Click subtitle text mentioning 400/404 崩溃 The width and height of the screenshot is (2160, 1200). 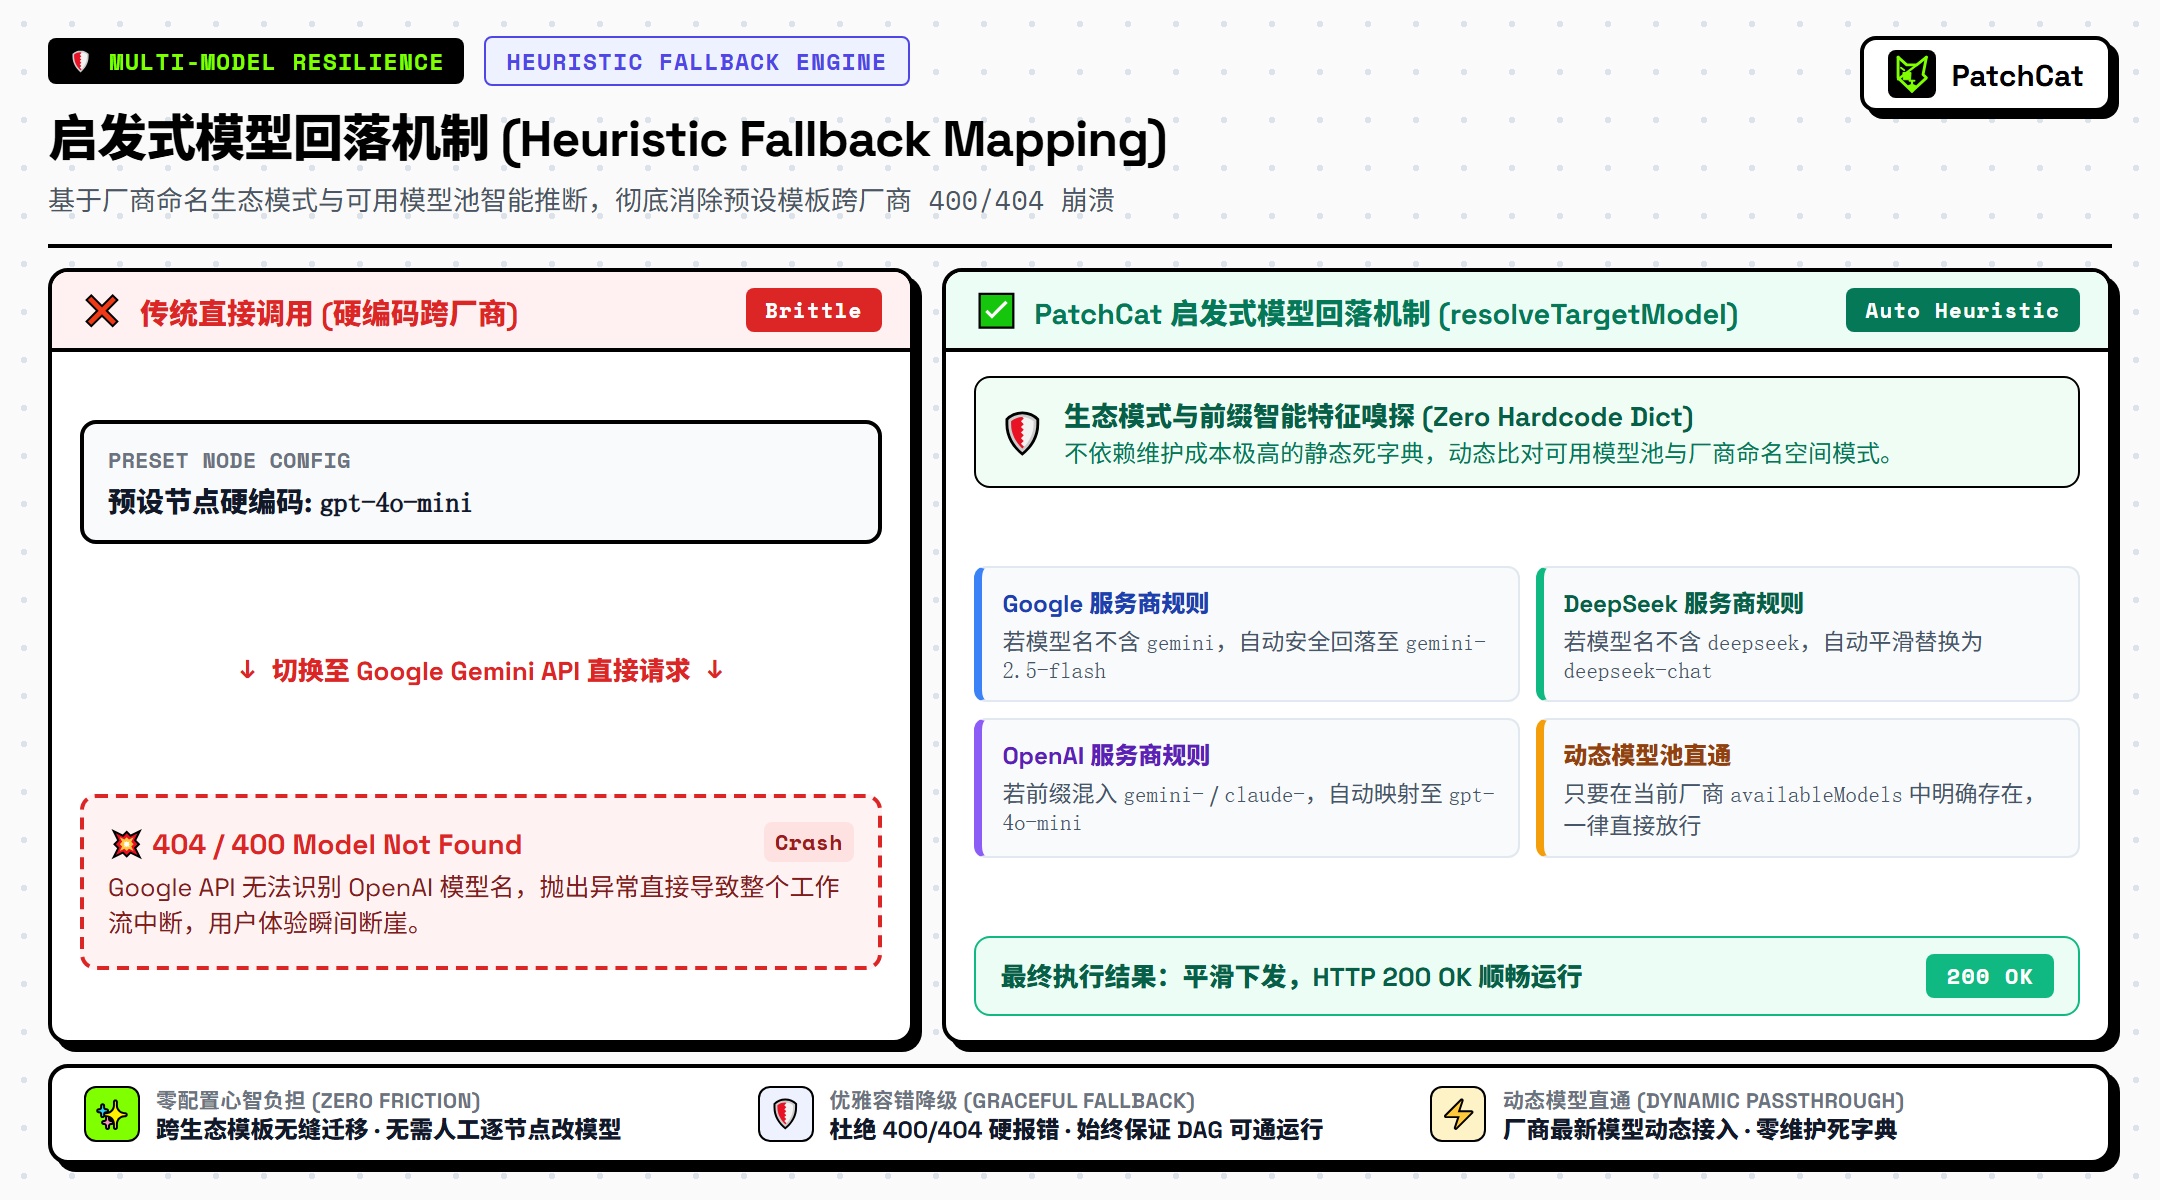click(581, 200)
